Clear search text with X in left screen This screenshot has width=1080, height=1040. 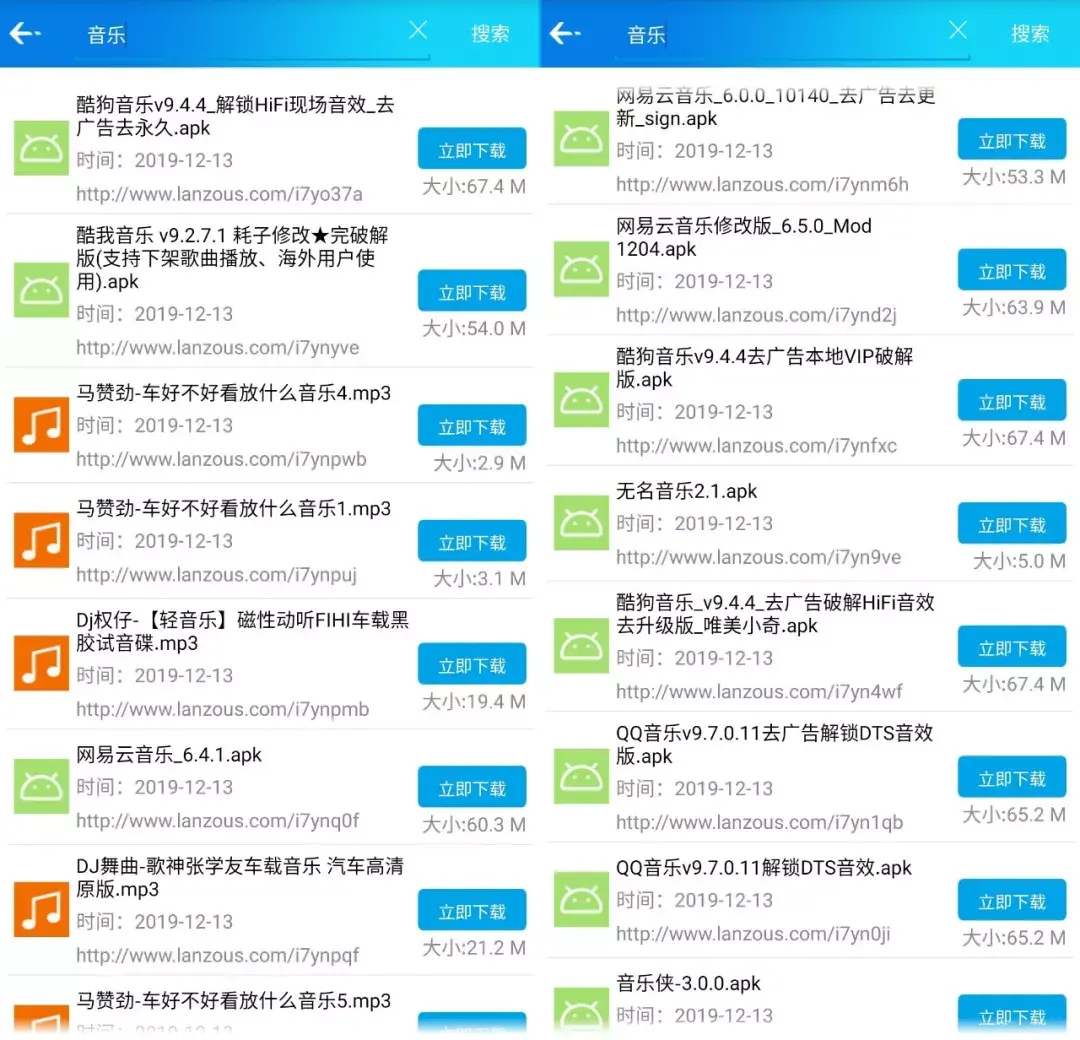[417, 30]
